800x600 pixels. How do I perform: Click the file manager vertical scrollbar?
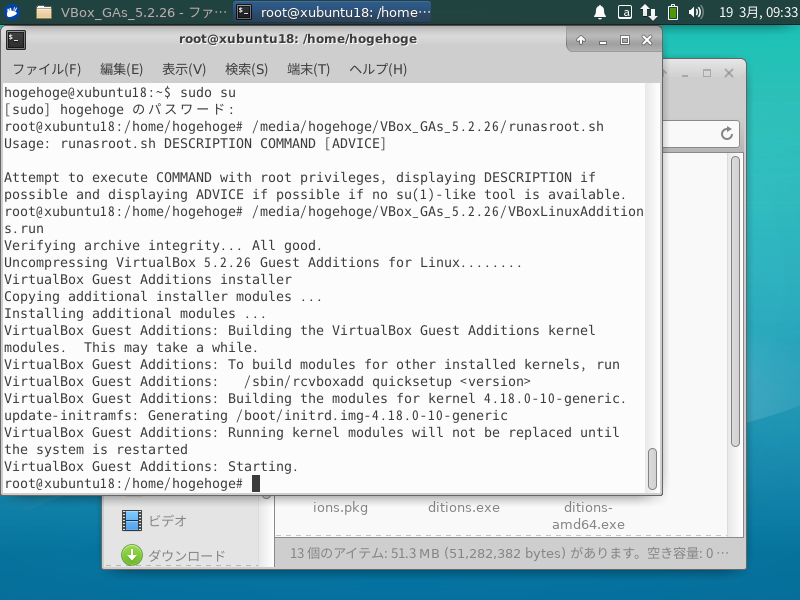(735, 302)
